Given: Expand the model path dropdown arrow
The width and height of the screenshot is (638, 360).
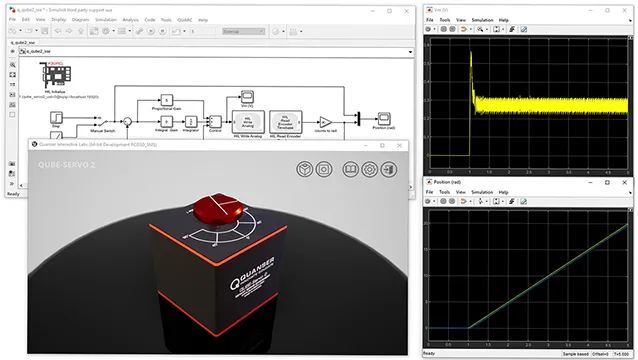Looking at the screenshot, I should pyautogui.click(x=410, y=52).
